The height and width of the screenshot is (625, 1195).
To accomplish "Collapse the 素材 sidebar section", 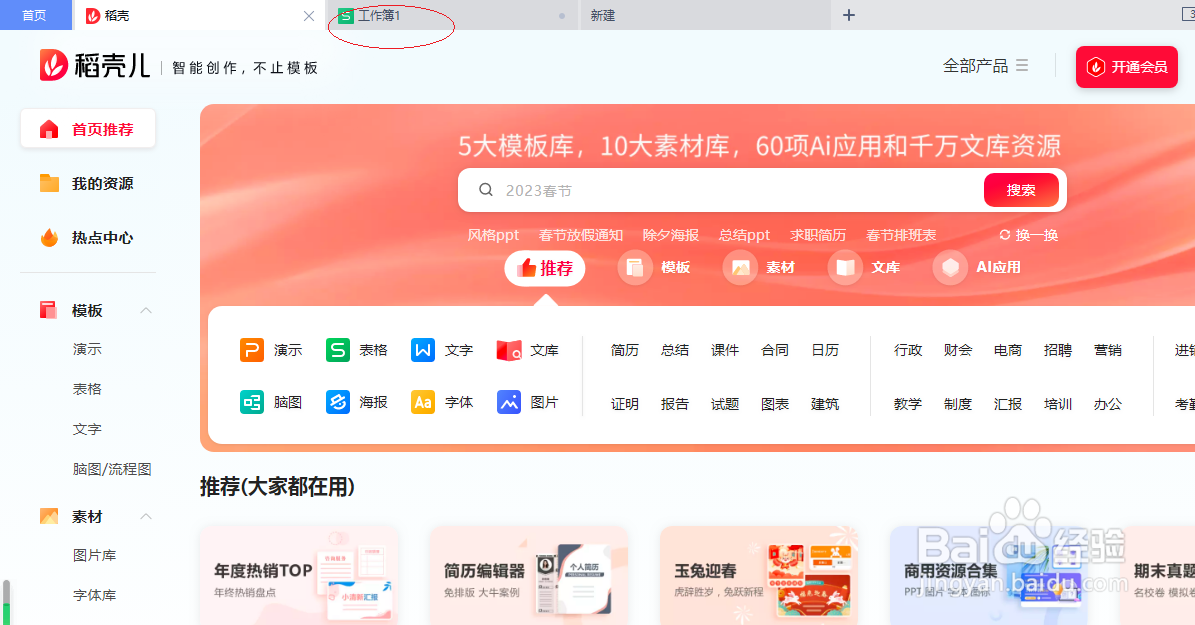I will tap(146, 516).
